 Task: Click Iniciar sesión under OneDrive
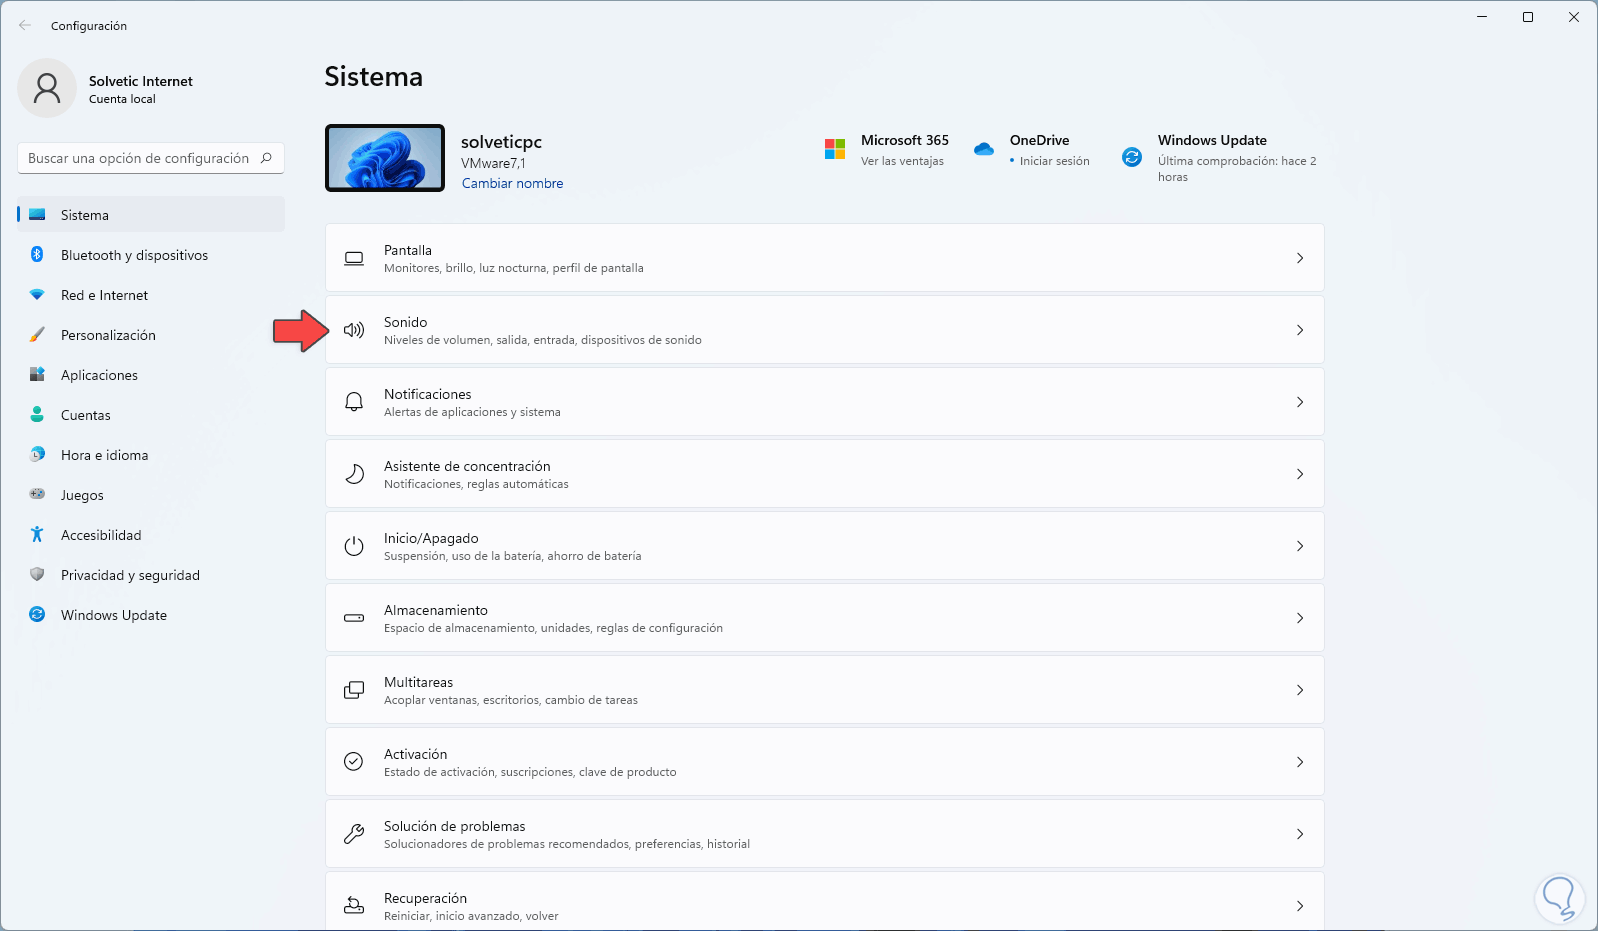(1054, 161)
